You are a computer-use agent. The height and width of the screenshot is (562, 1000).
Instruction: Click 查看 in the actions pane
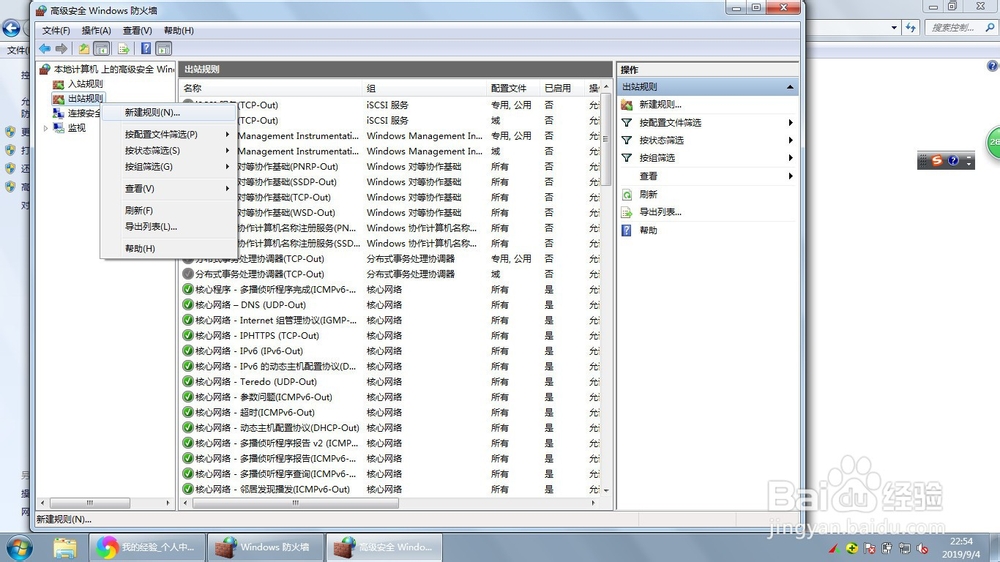click(648, 176)
